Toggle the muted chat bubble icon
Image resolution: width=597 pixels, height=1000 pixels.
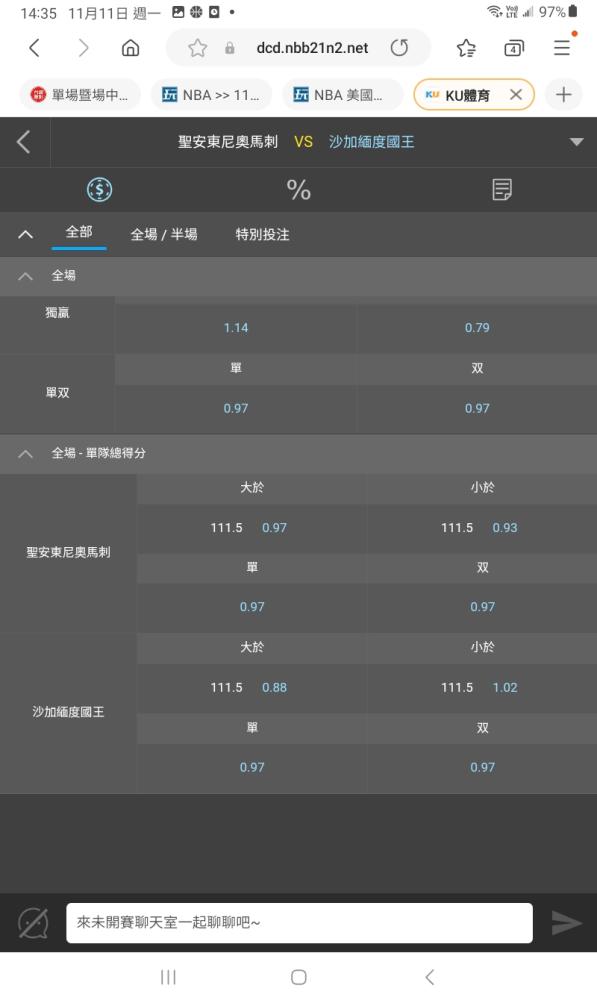tap(33, 923)
